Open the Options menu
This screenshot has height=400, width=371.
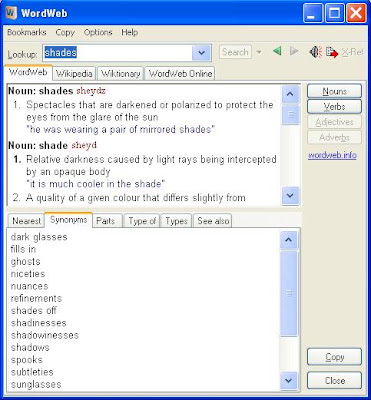[98, 32]
